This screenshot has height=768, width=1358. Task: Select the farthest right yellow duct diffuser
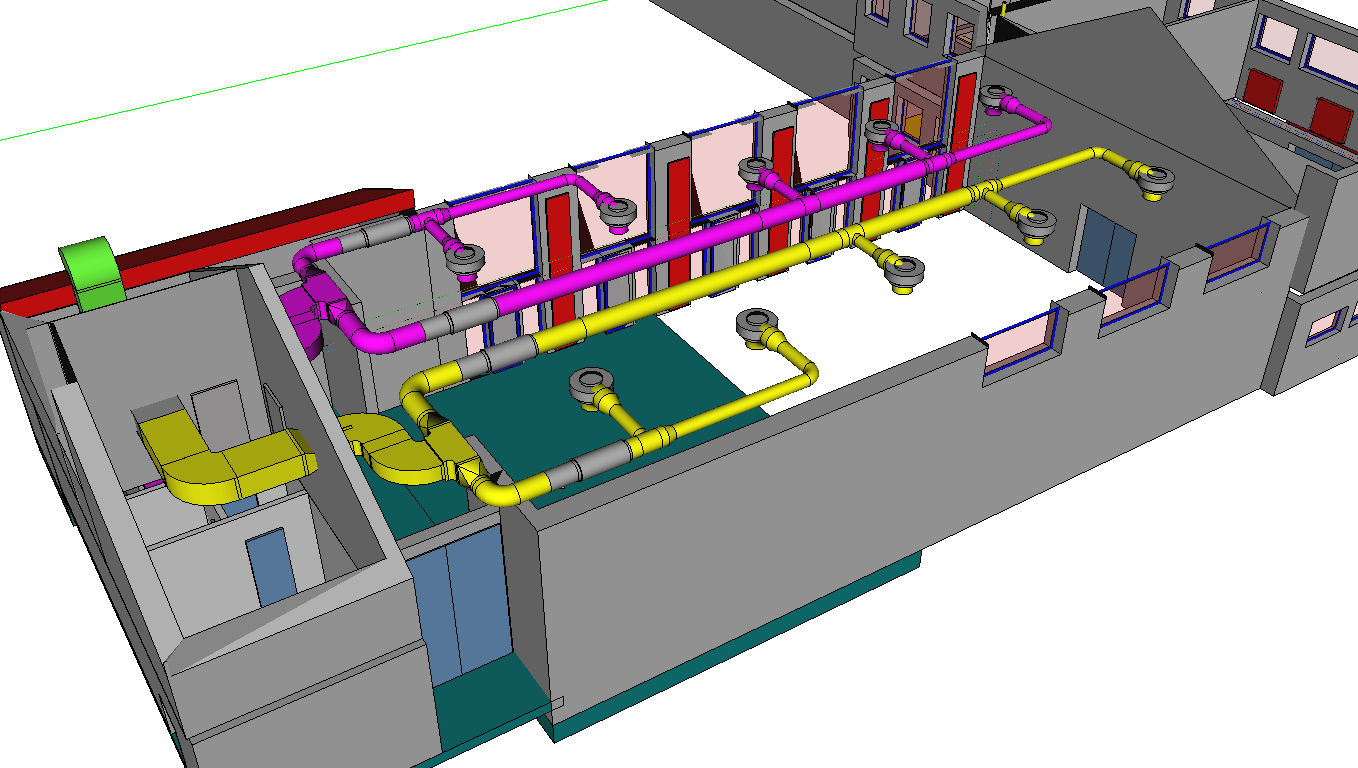coord(1153,181)
